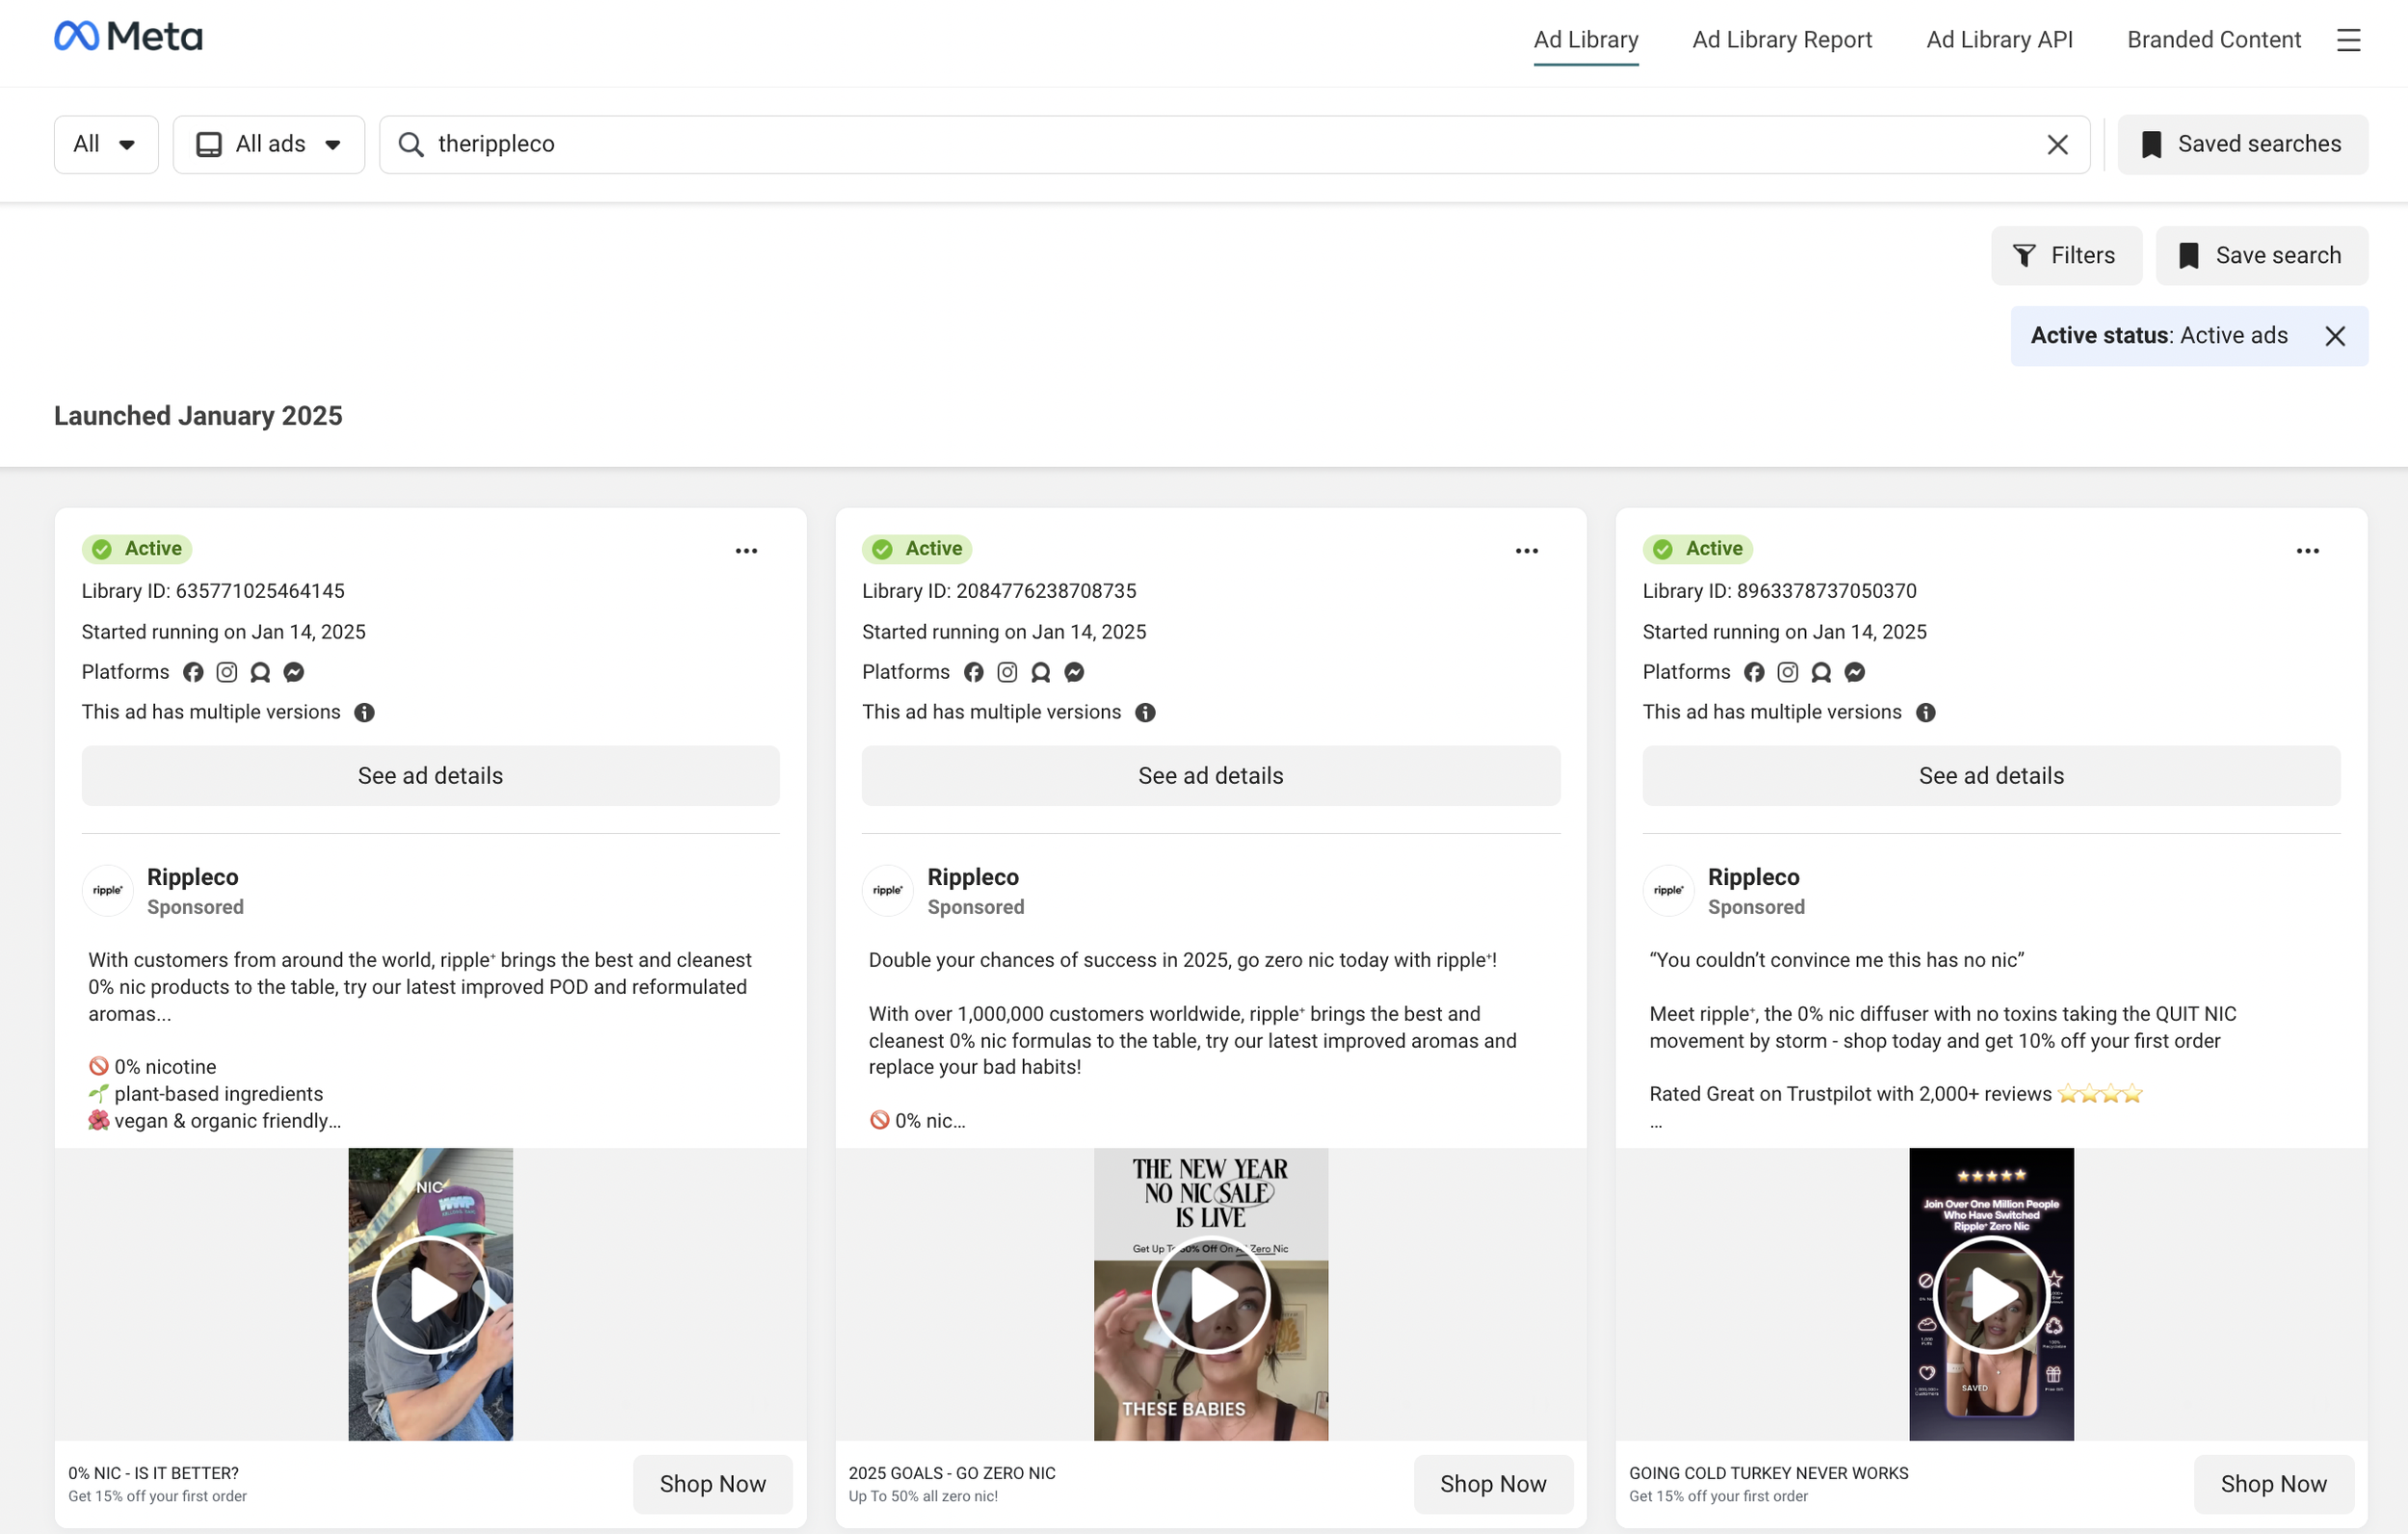Click Audience Network icon on ad 8963378737050370

click(1821, 673)
